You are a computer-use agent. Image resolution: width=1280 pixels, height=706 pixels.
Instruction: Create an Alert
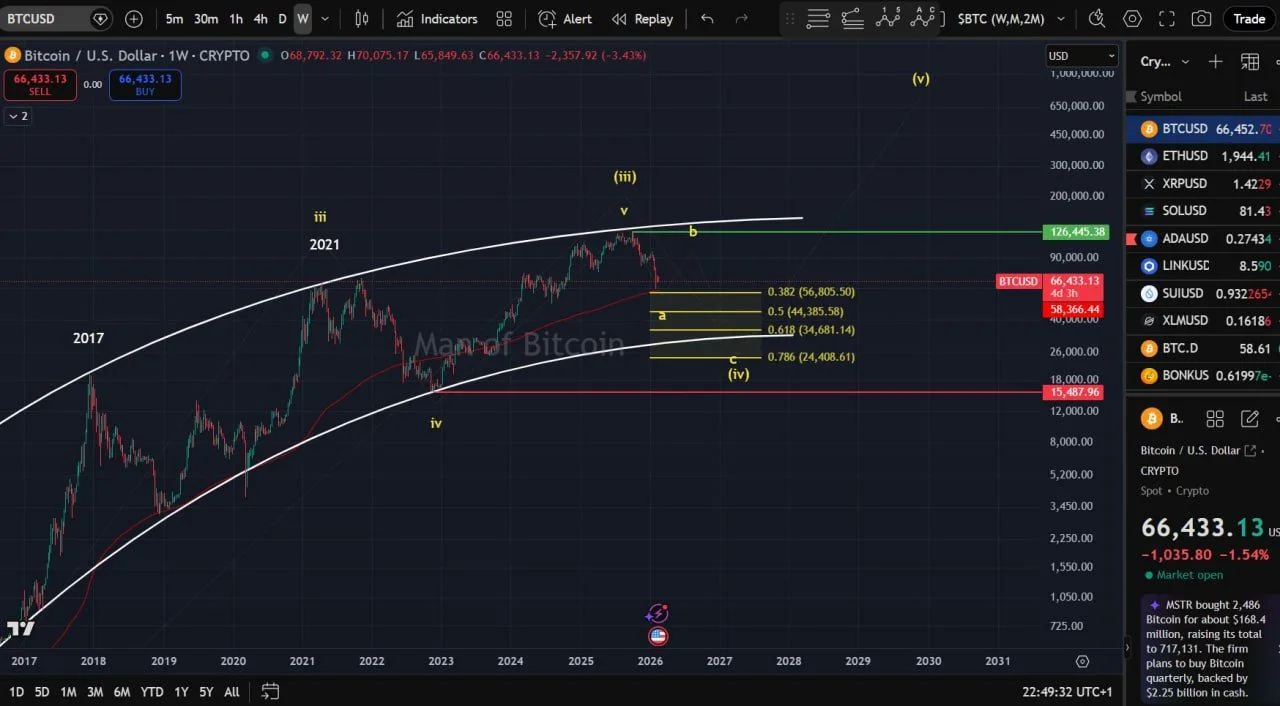[565, 19]
